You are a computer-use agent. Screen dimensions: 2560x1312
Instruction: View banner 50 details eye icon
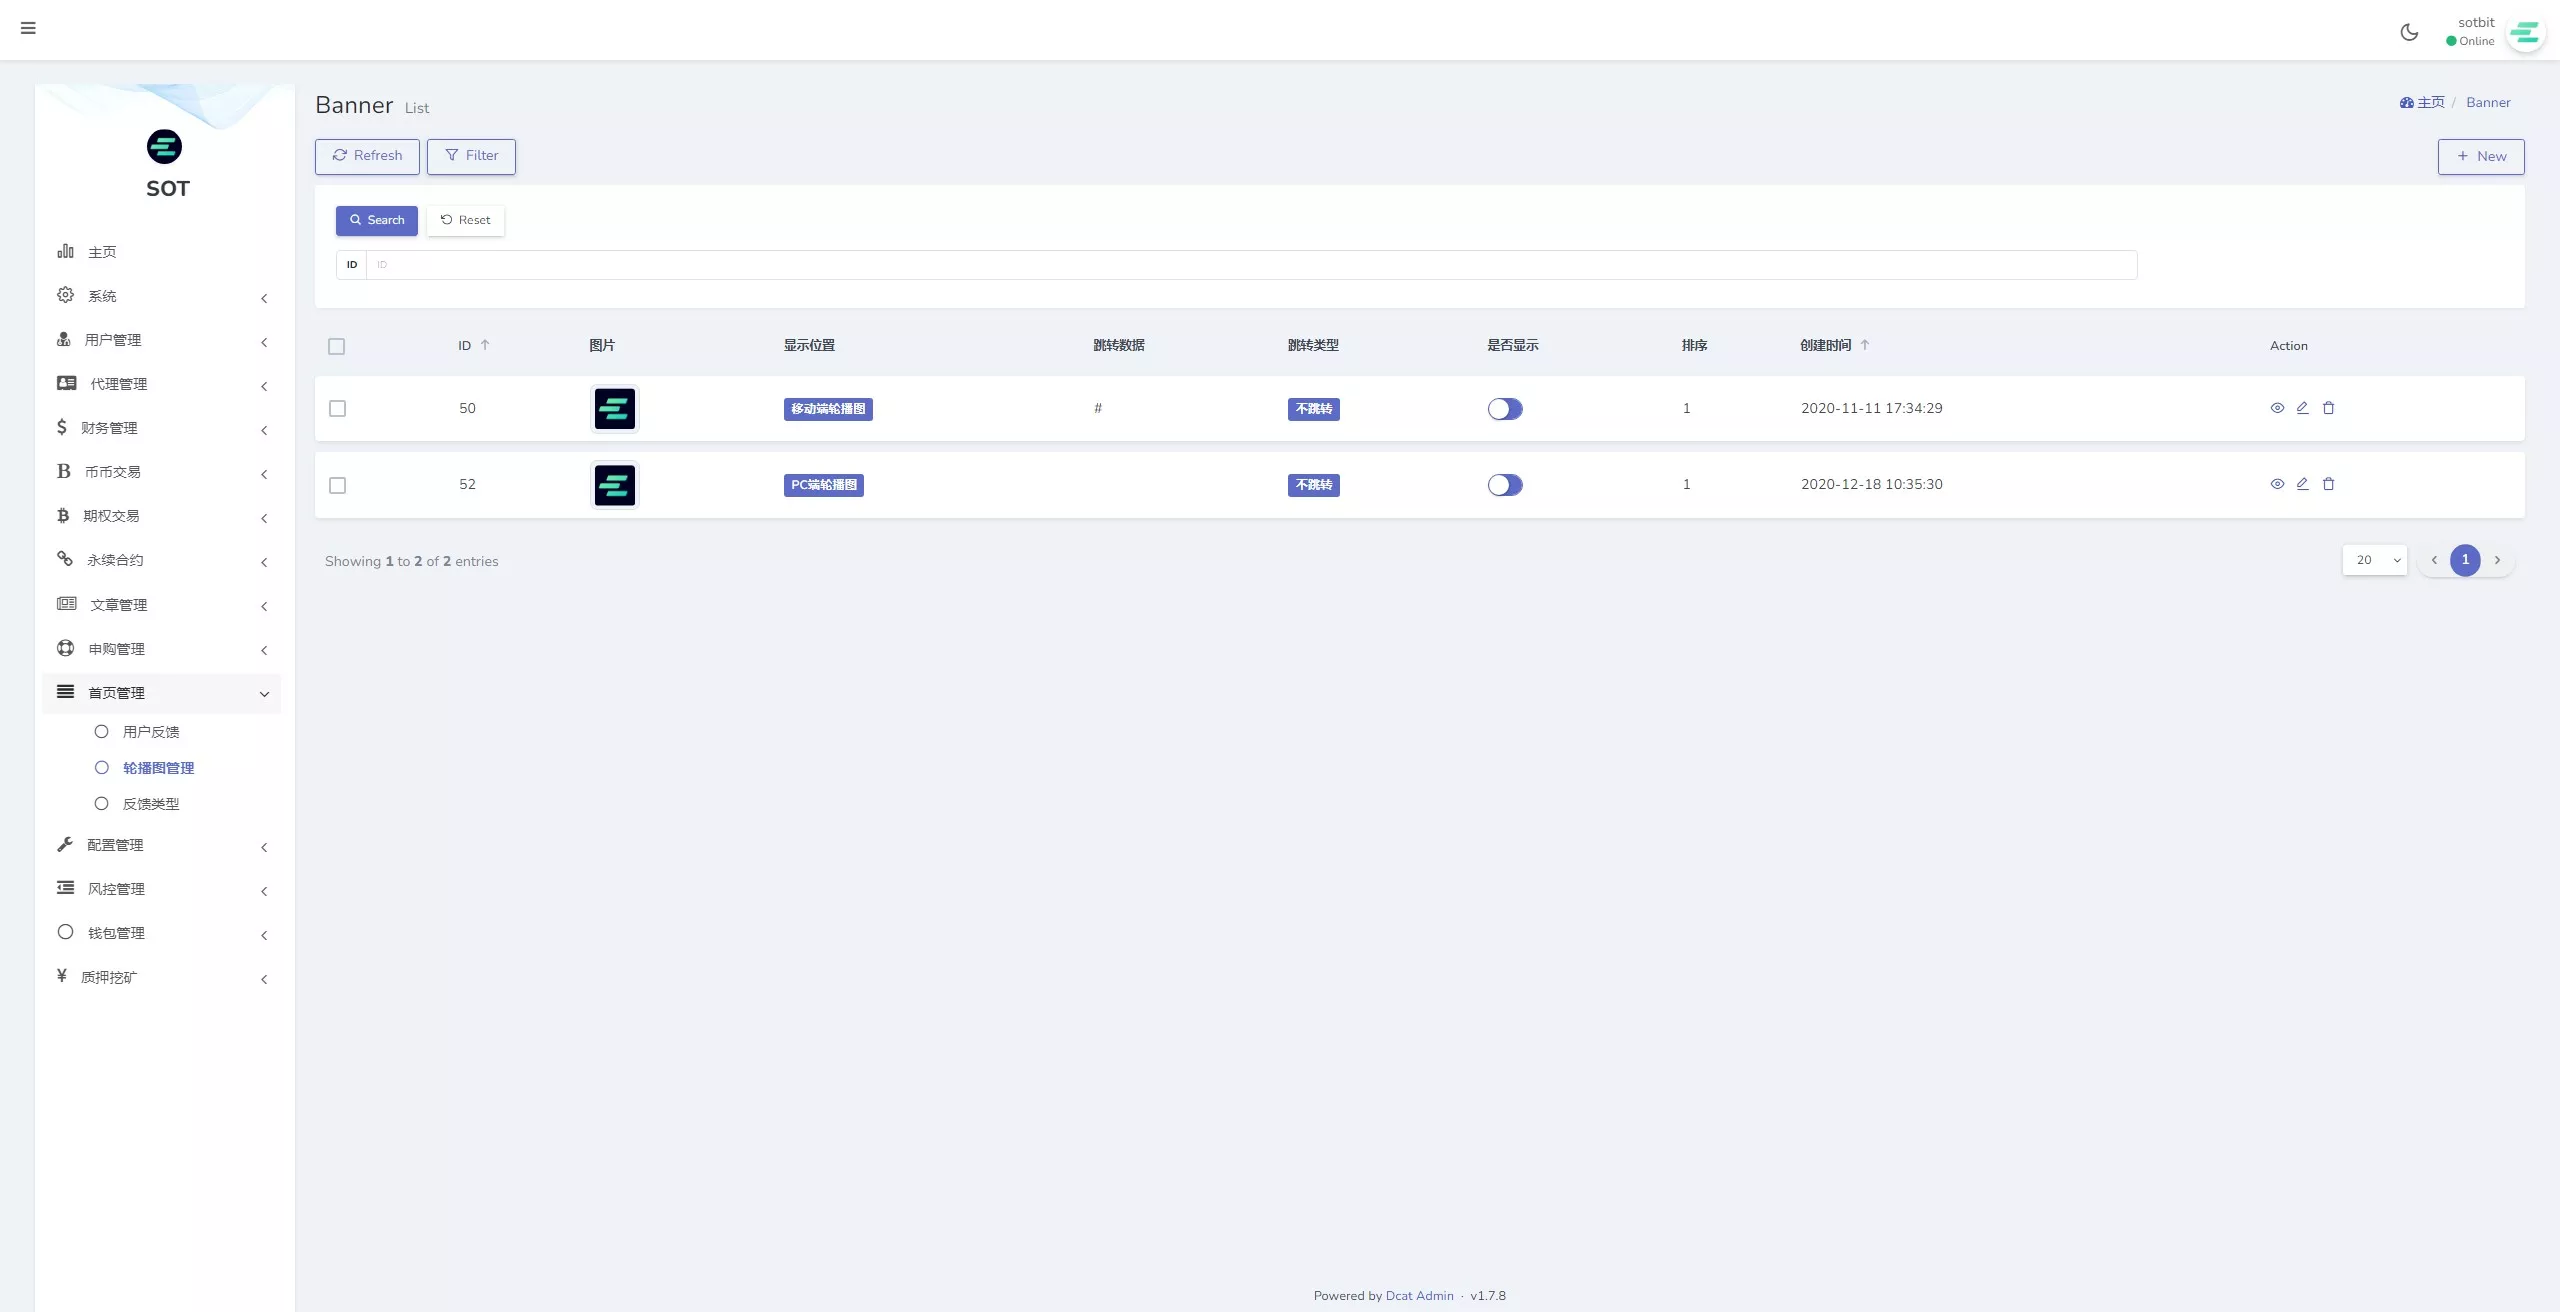[2277, 408]
